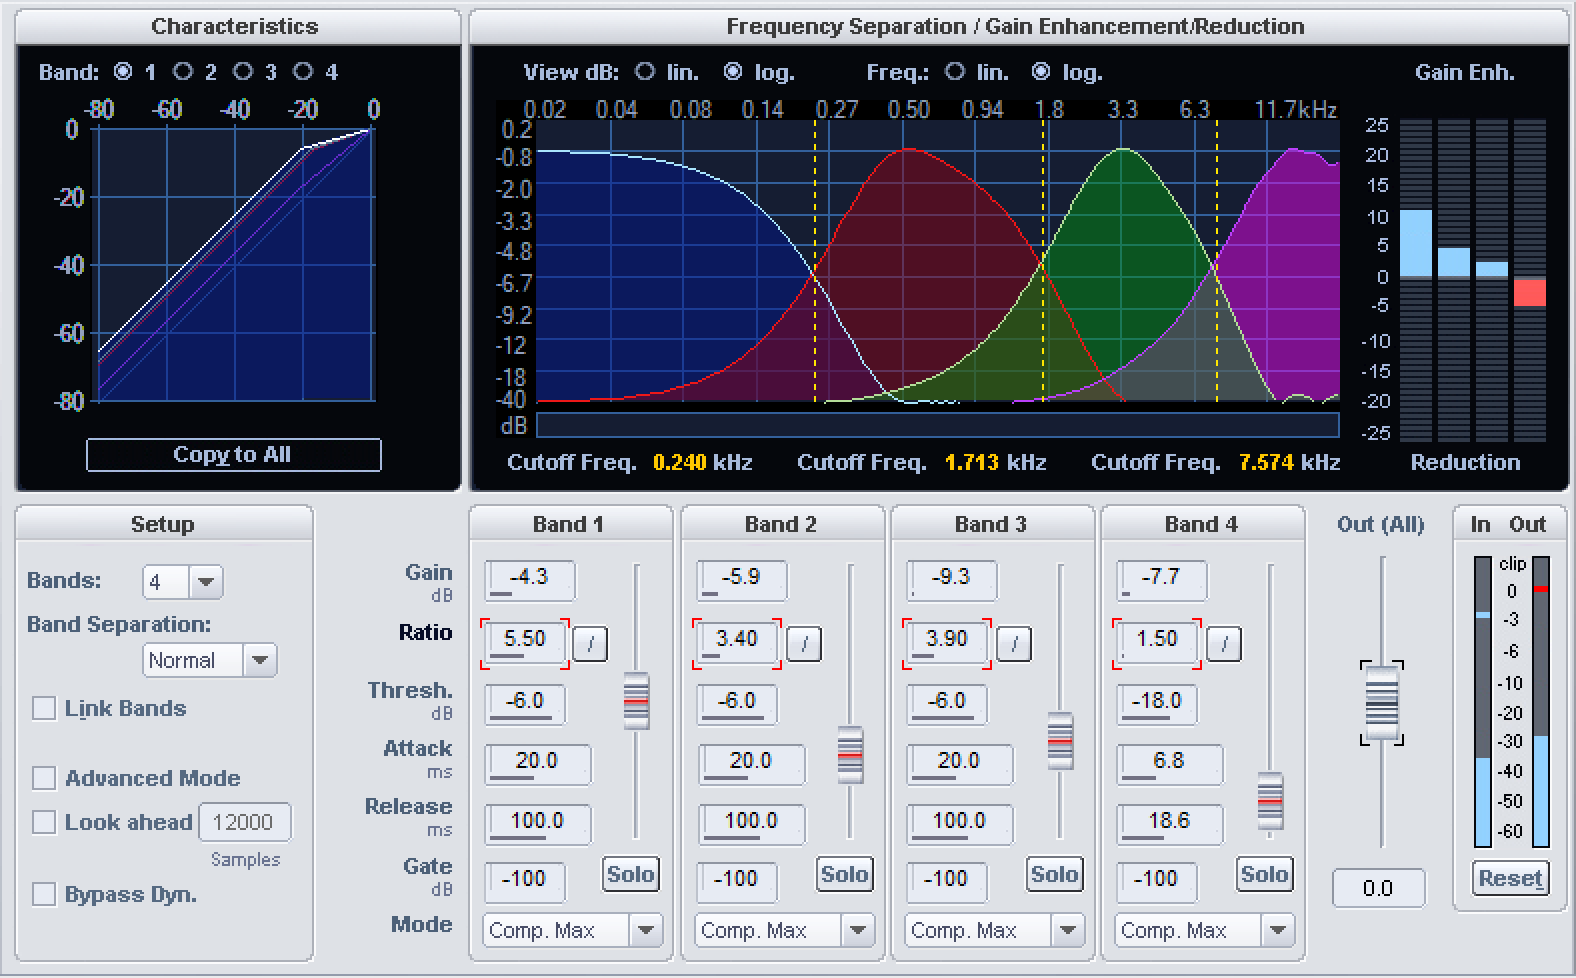
Task: Click the Out (All) fader handle
Action: (1382, 703)
